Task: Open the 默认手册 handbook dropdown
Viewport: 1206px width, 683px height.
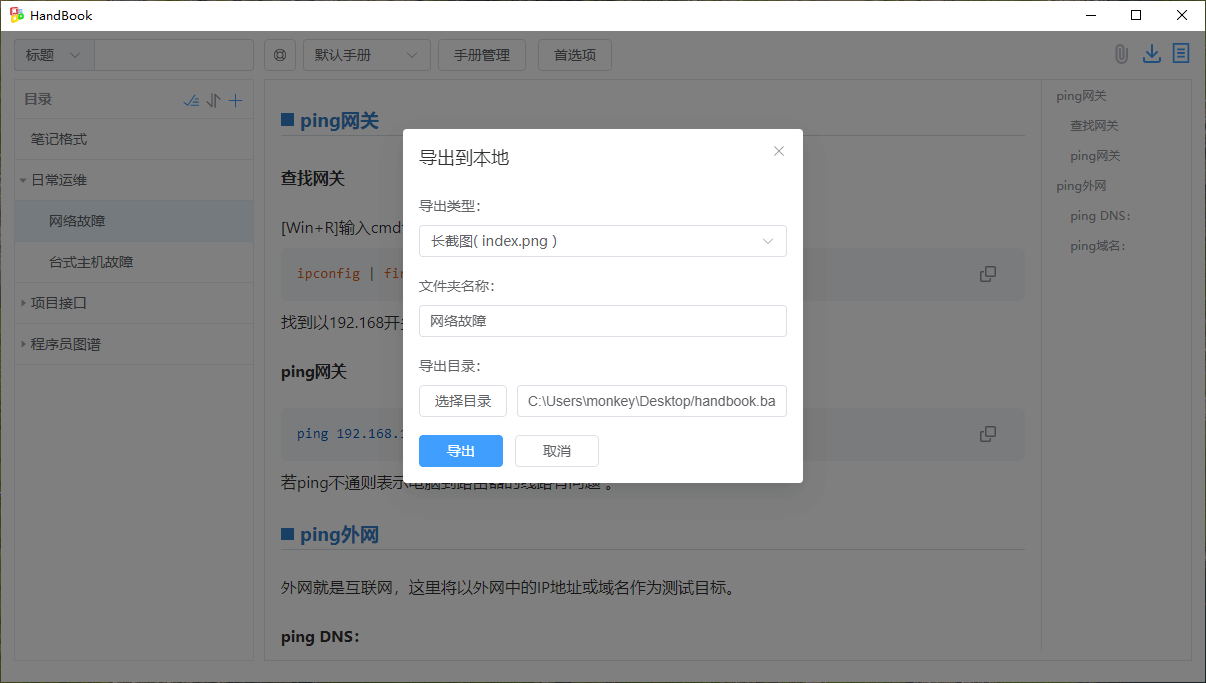Action: [x=366, y=55]
